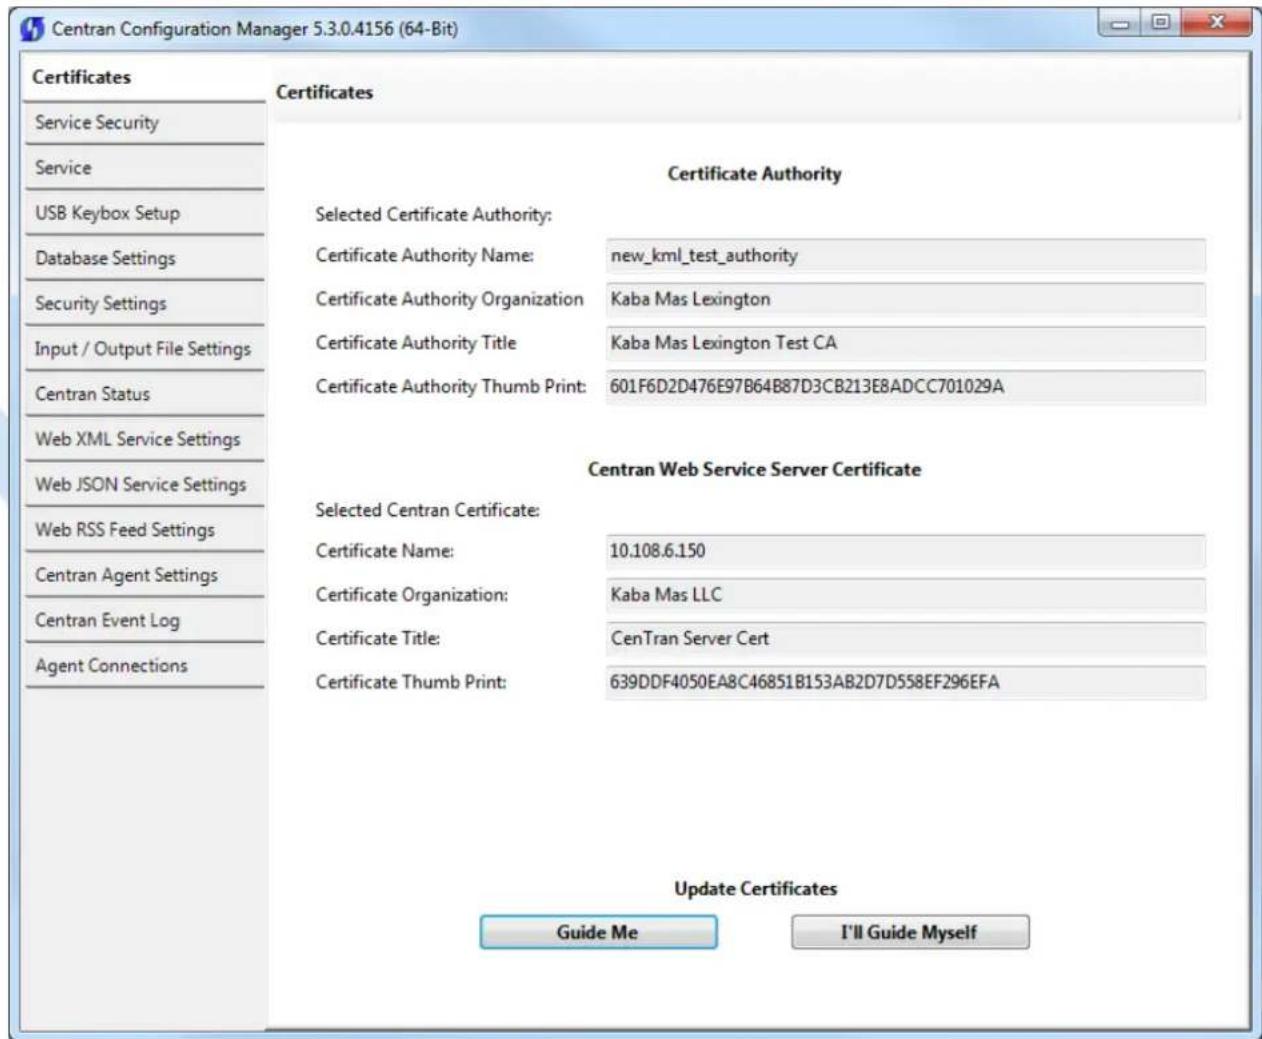1262x1039 pixels.
Task: Select Web RSS Feed Settings
Action: (x=145, y=529)
